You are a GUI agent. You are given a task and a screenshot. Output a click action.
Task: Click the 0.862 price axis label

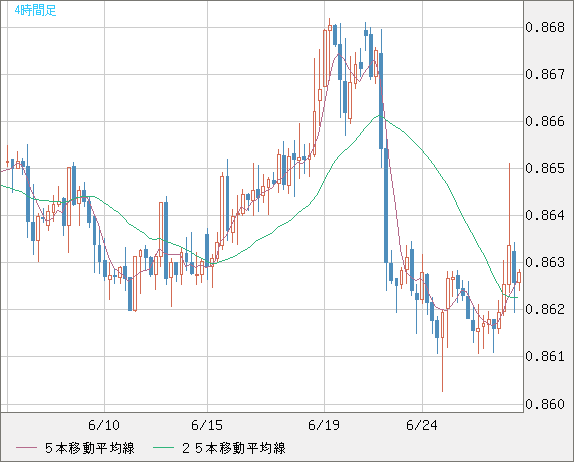[545, 309]
